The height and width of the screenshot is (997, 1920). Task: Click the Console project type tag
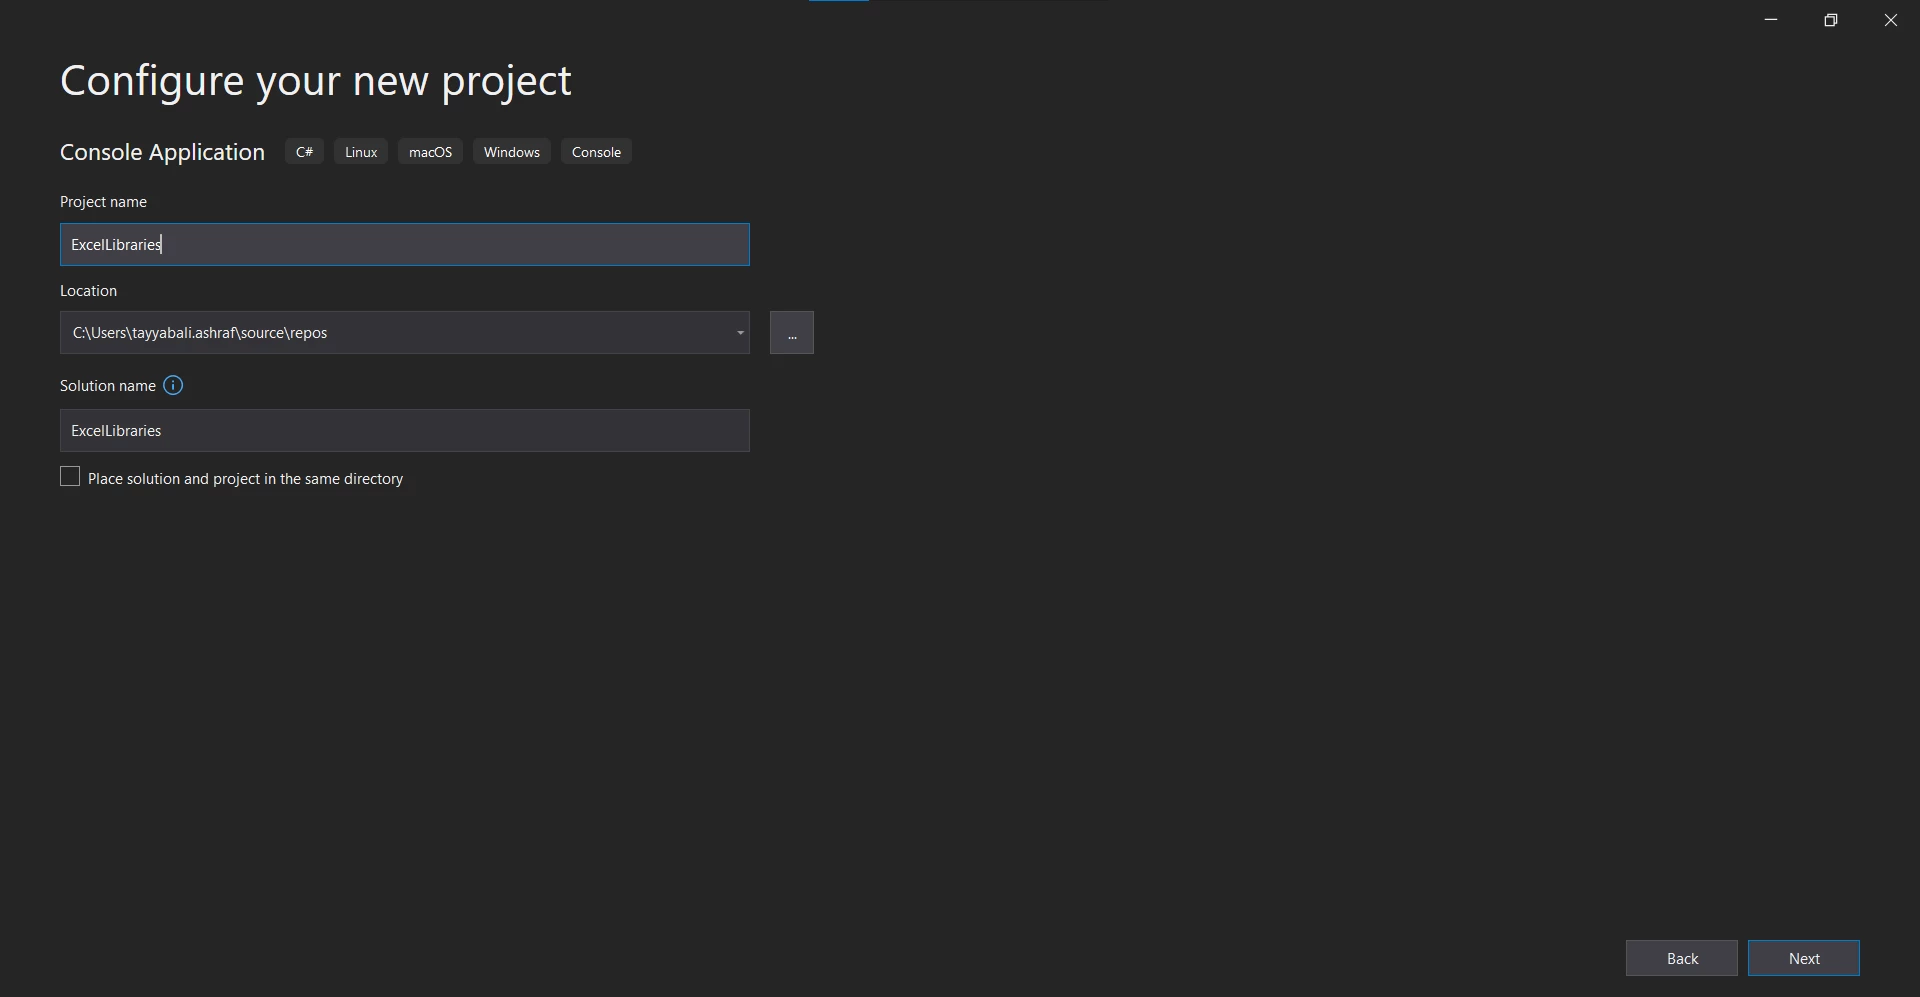pos(596,152)
